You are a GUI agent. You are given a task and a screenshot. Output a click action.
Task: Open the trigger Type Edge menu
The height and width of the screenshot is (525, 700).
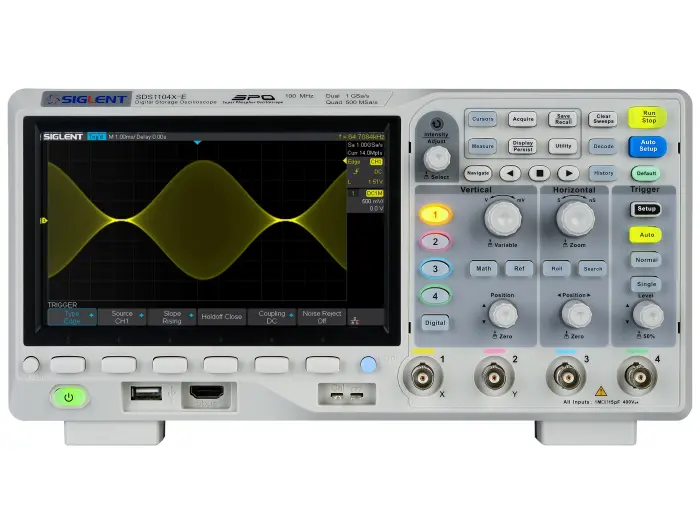[x=72, y=317]
